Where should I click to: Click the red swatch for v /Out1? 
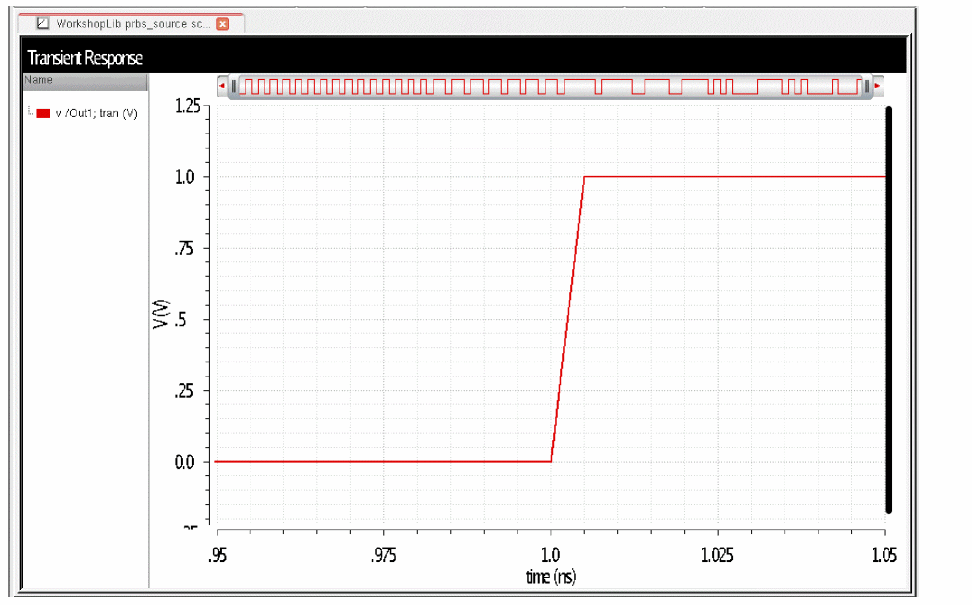click(43, 114)
